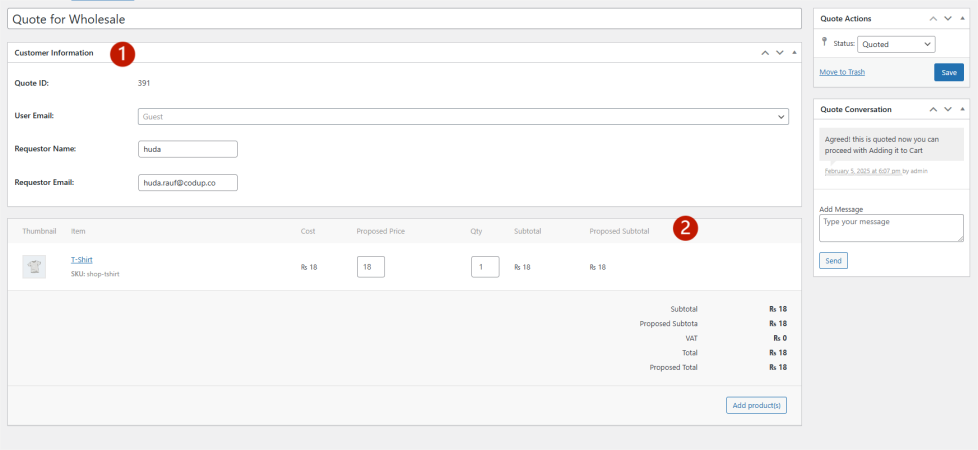Click the Cost column header
Image resolution: width=978 pixels, height=450 pixels.
[308, 232]
